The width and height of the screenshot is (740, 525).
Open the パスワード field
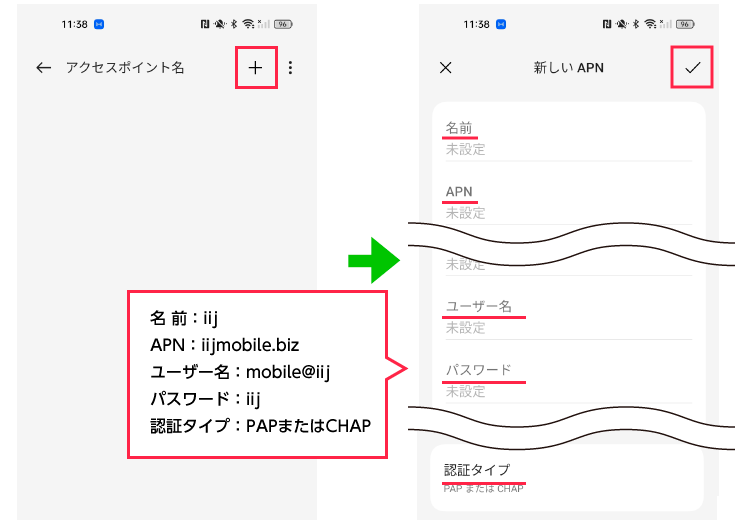[569, 381]
